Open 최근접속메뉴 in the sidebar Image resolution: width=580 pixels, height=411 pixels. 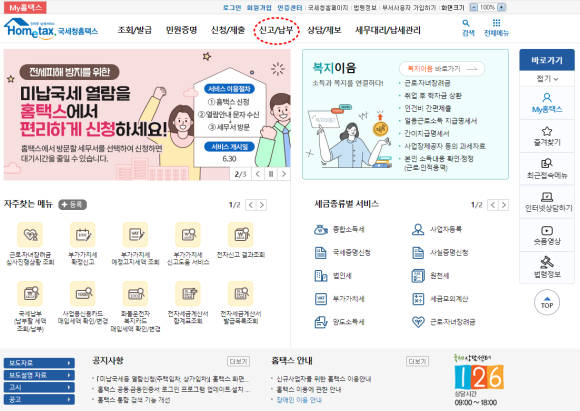[547, 169]
